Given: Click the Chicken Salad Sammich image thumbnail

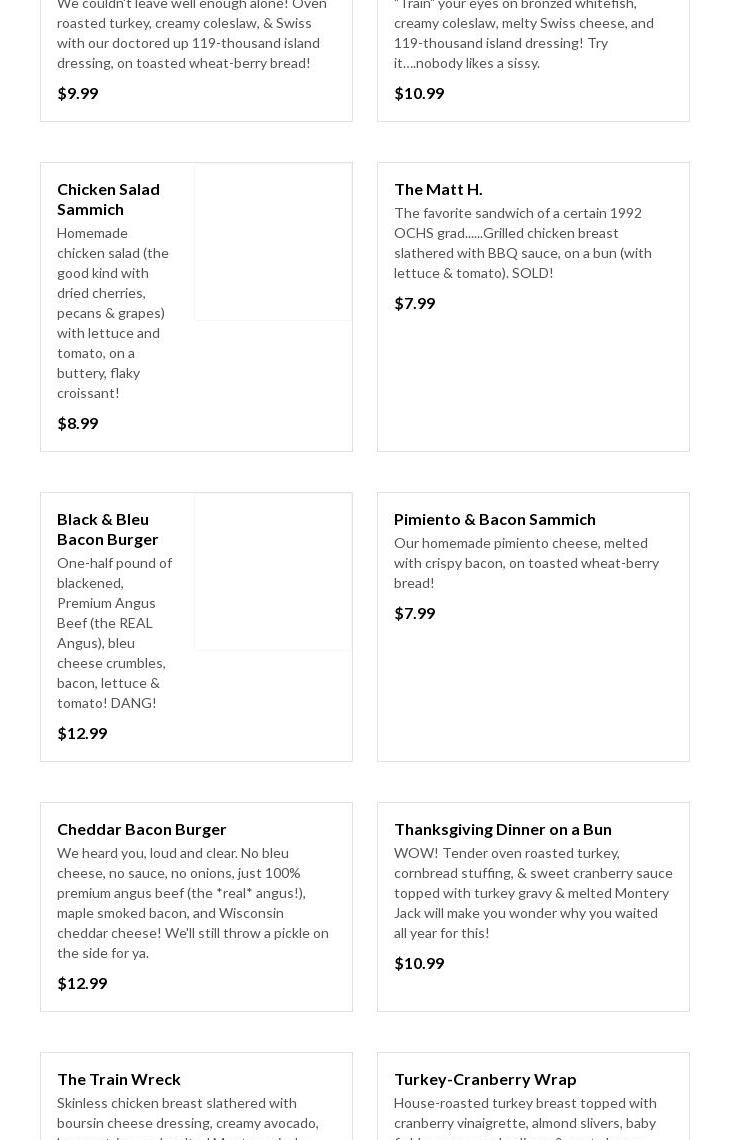Looking at the screenshot, I should 273,242.
